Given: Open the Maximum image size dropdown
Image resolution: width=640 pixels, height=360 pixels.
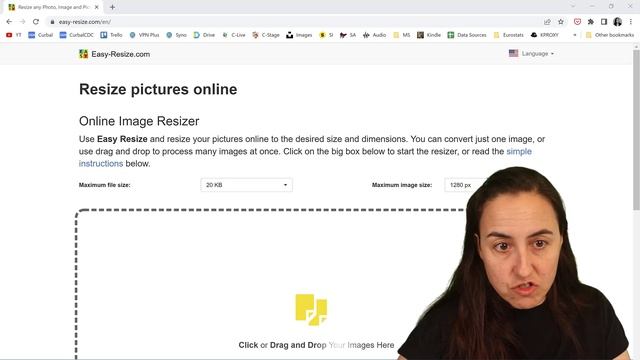Looking at the screenshot, I should 465,185.
